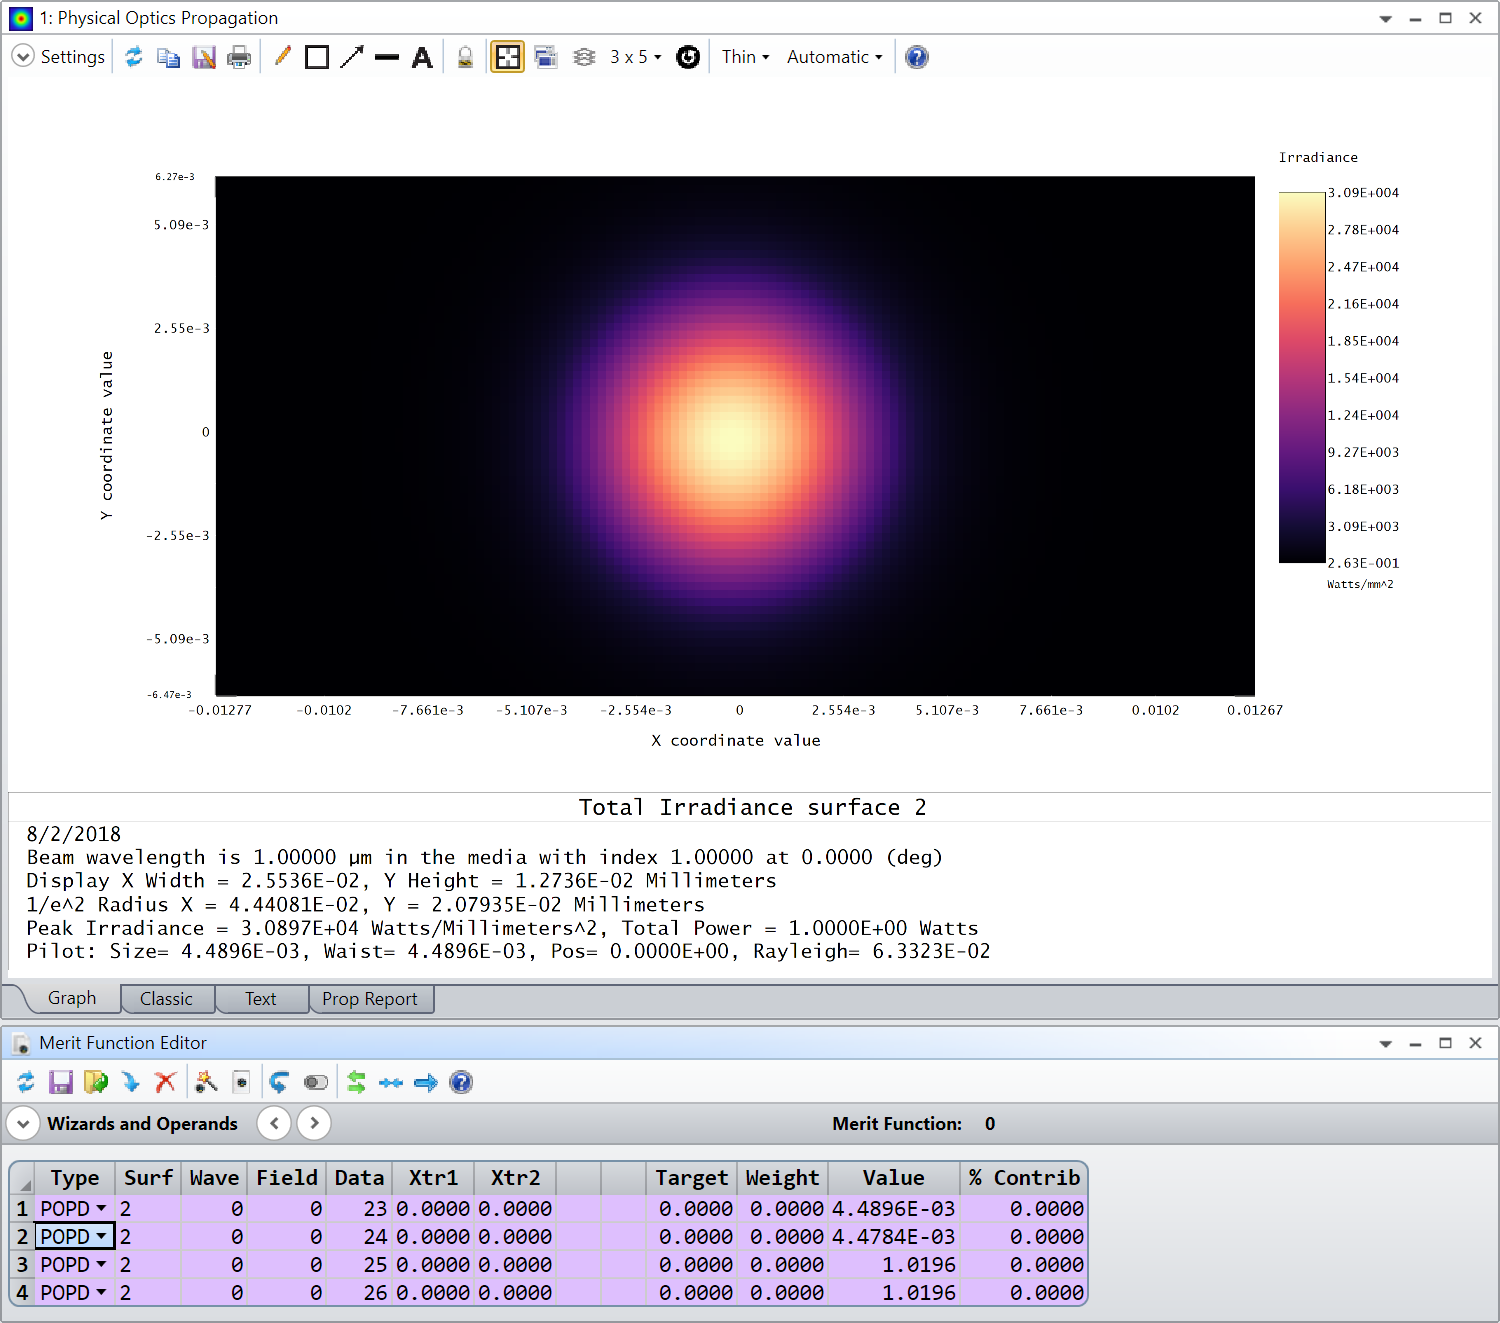Click the blue converging arrows icon
This screenshot has width=1500, height=1323.
pos(391,1082)
